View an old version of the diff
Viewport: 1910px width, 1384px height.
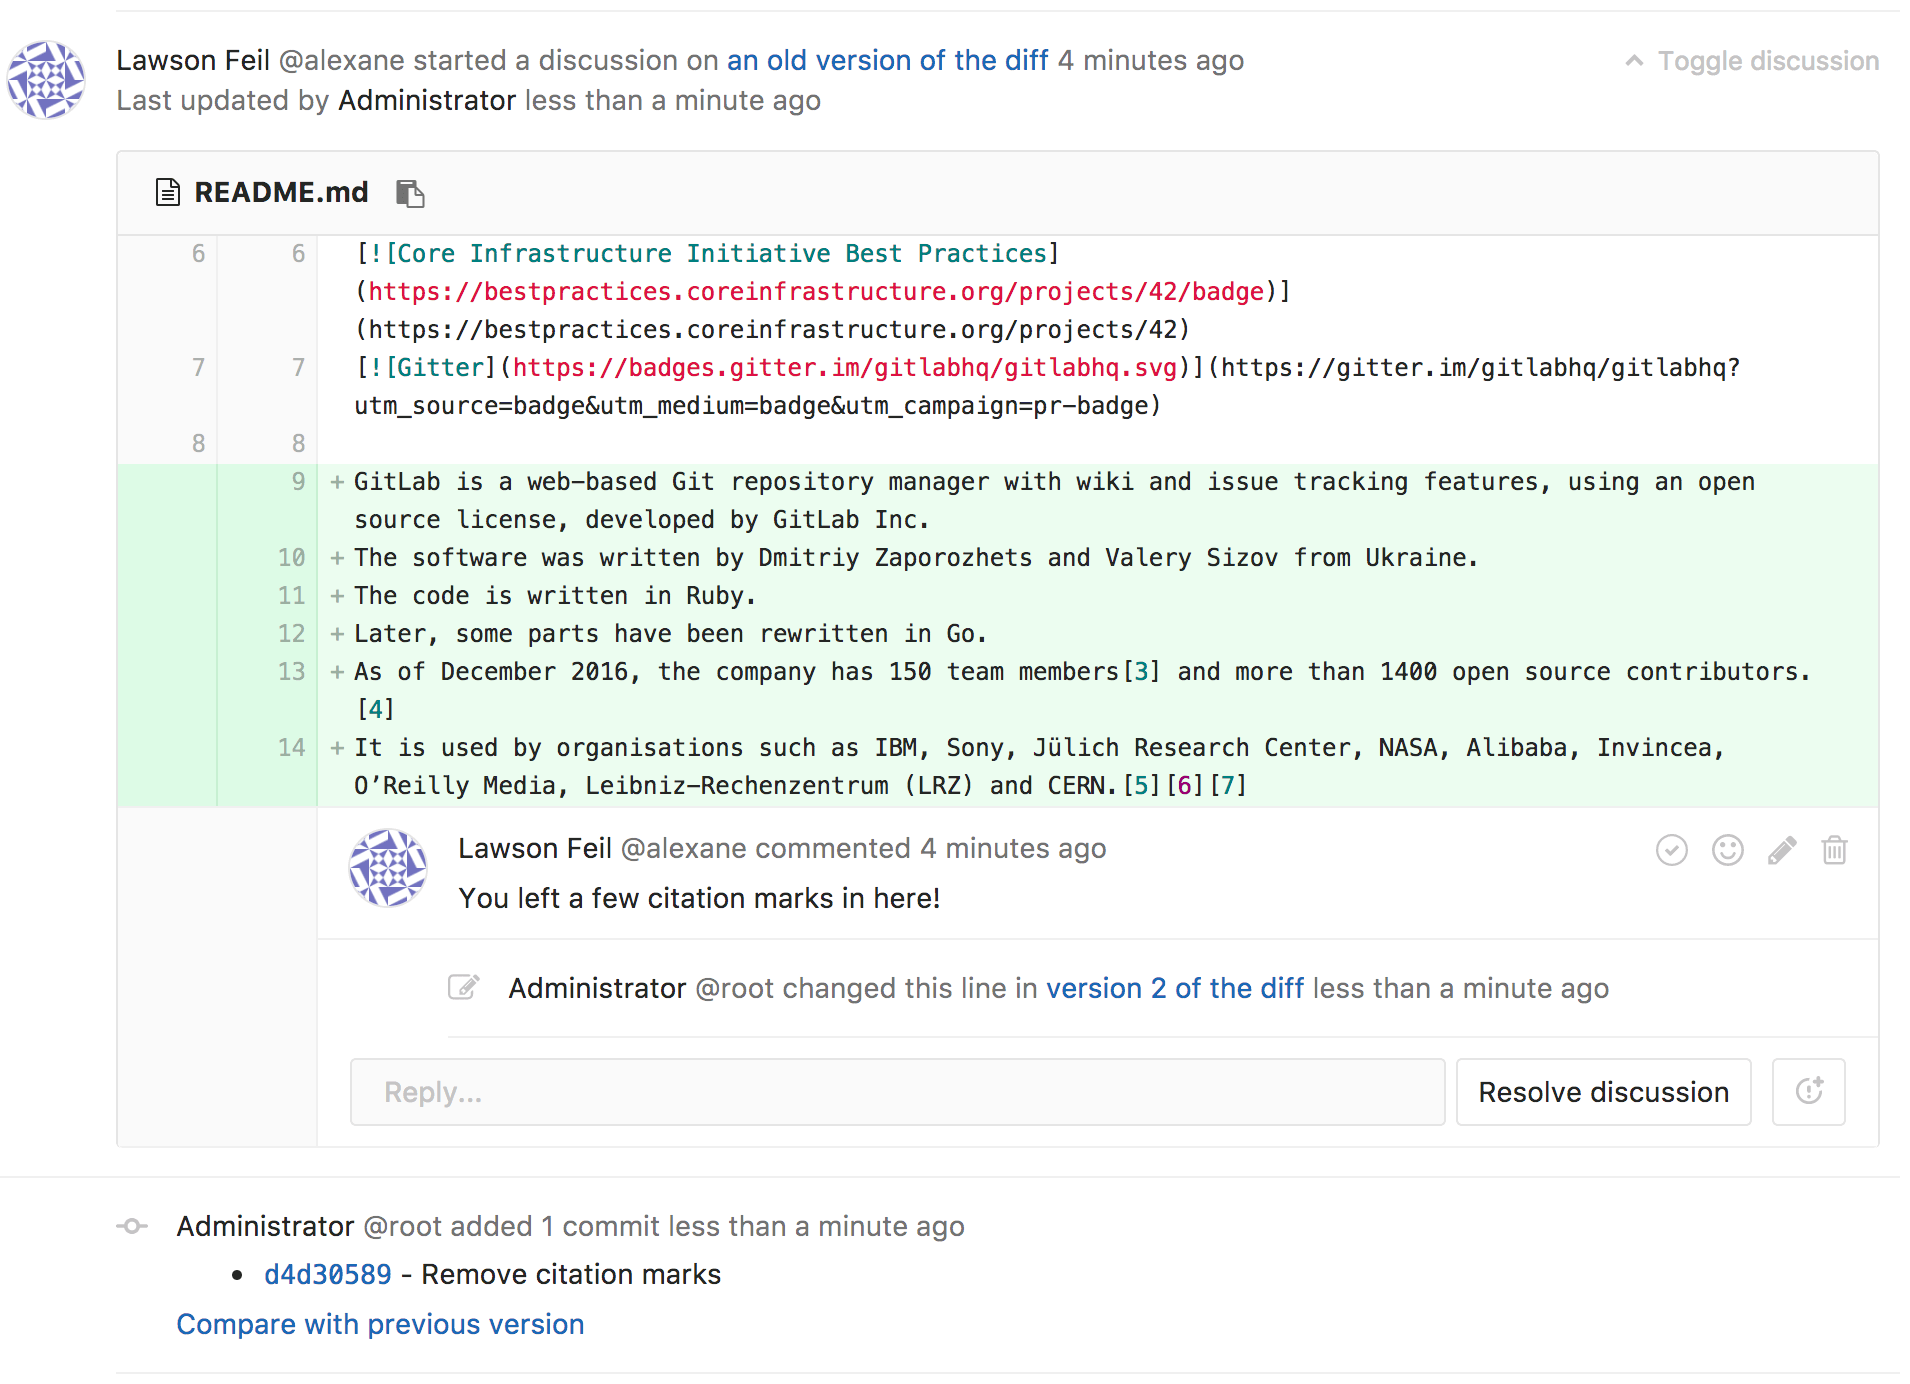click(x=888, y=60)
